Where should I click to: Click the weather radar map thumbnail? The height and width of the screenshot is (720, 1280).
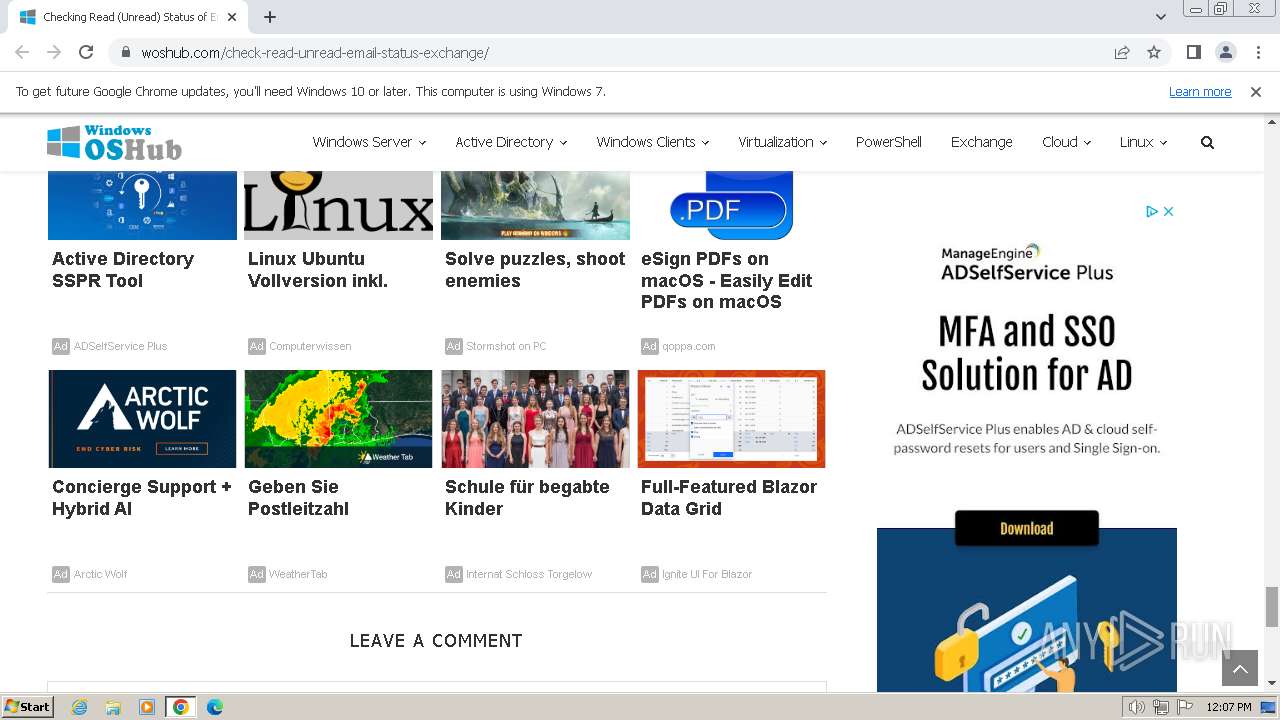tap(338, 419)
